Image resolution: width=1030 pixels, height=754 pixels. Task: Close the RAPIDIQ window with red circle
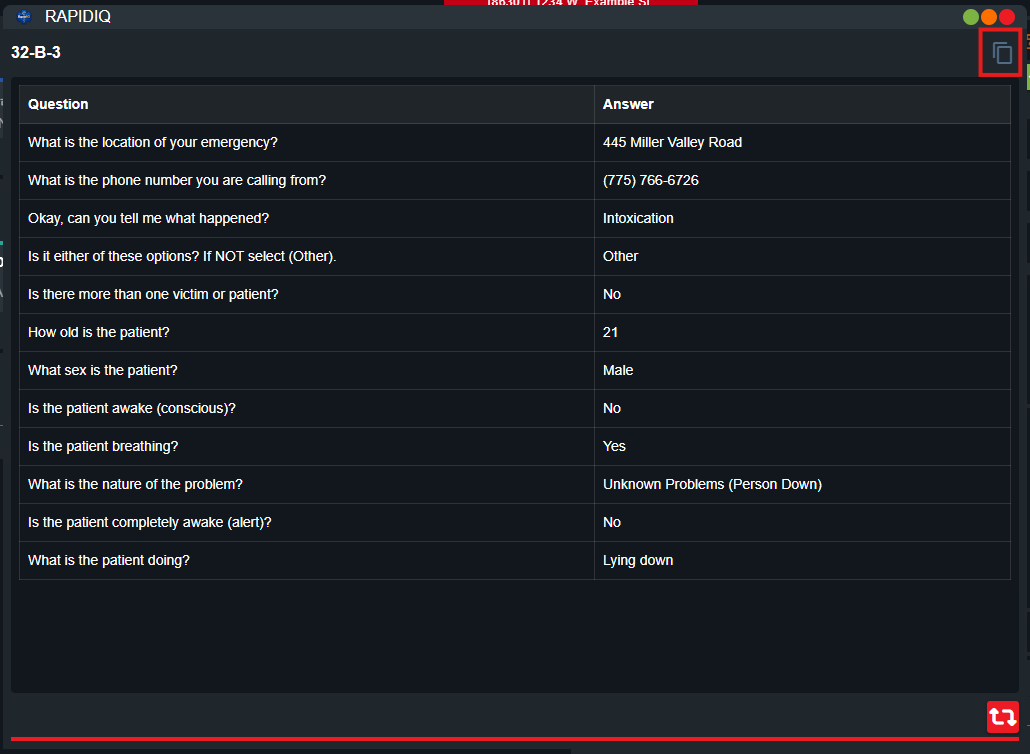coord(1007,17)
